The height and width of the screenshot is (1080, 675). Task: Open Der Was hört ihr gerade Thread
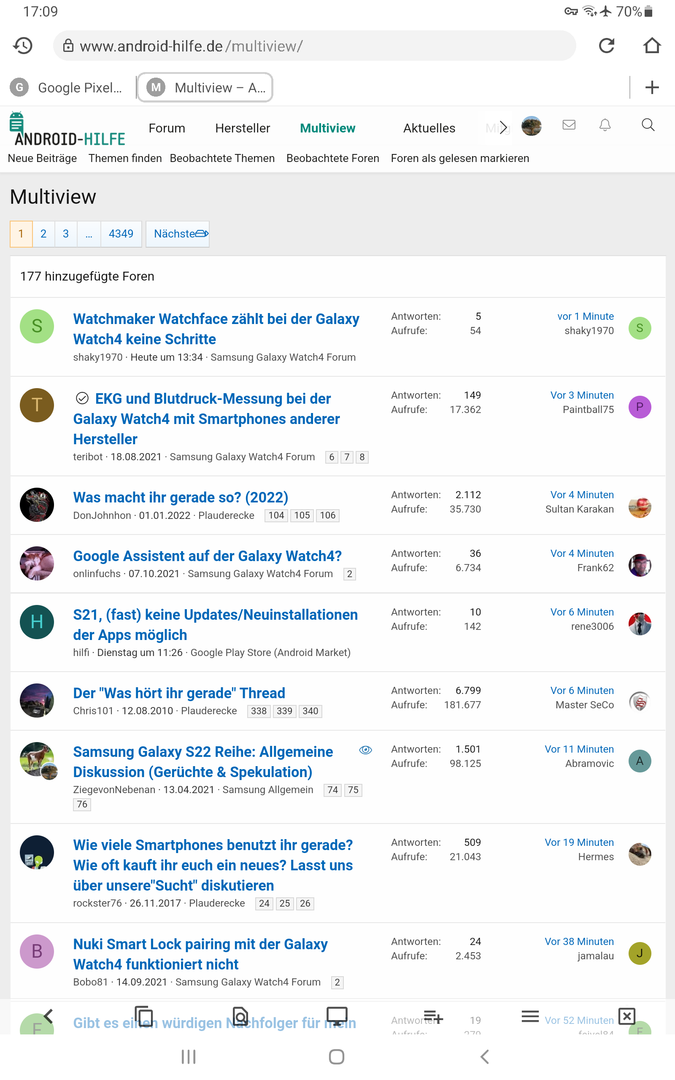179,693
